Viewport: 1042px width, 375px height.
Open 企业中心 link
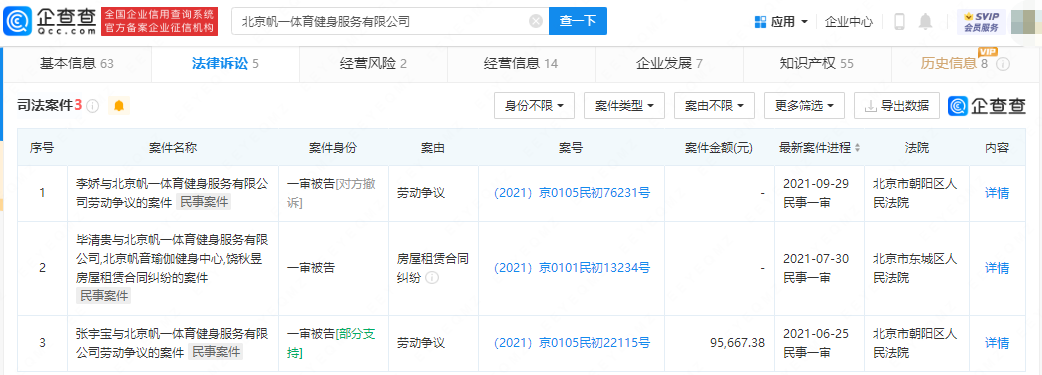(849, 21)
